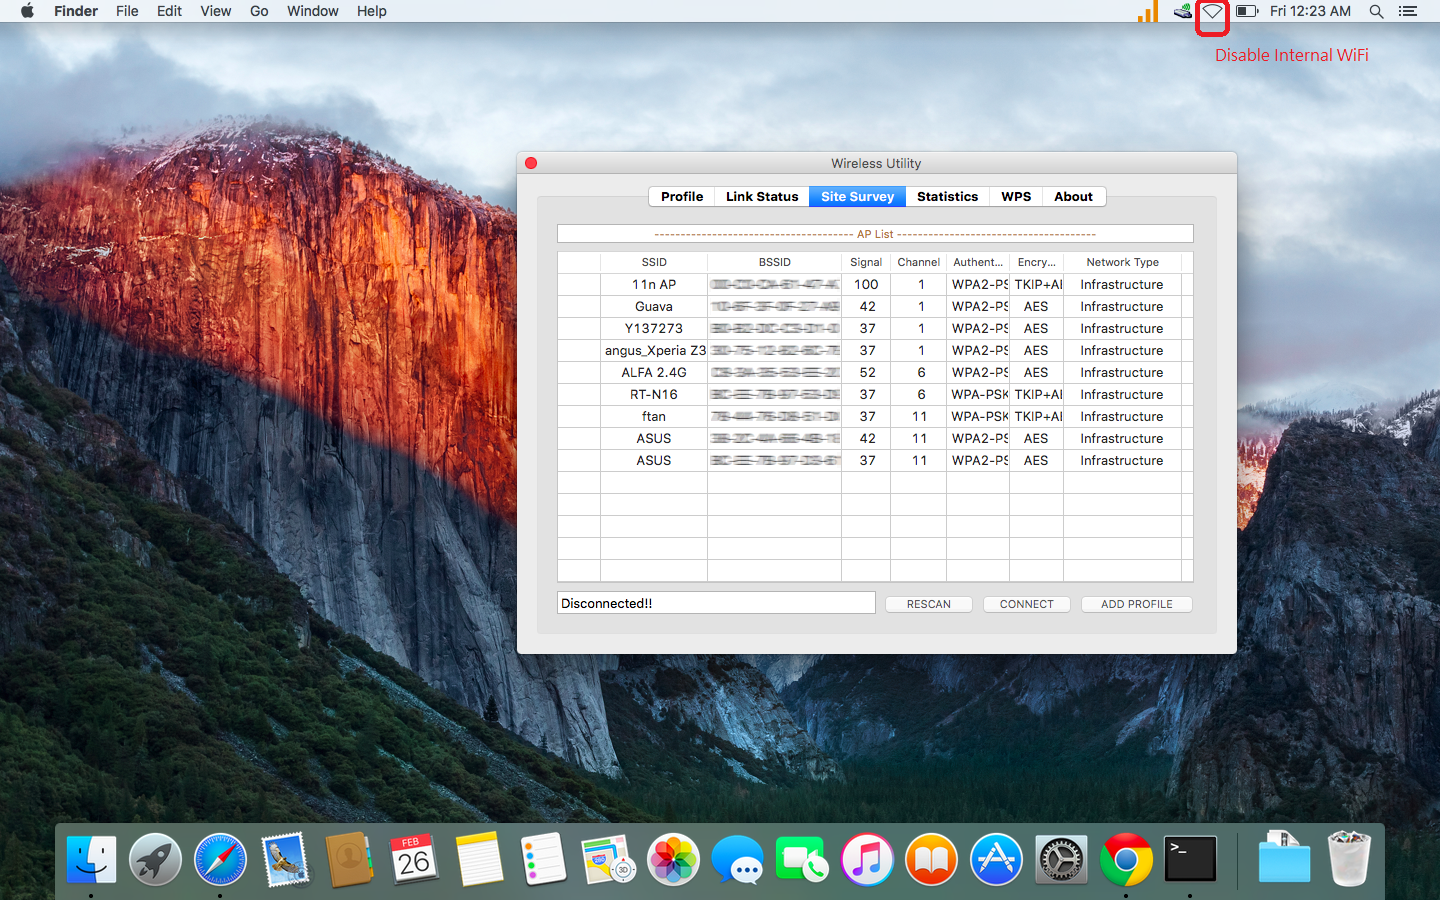The image size is (1440, 900).
Task: Launch Safari compass icon in Dock
Action: (x=220, y=859)
